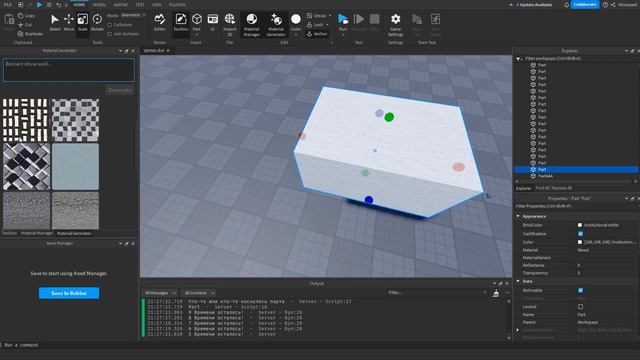This screenshot has height=360, width=640.
Task: Click the Group button
Action: click(316, 16)
